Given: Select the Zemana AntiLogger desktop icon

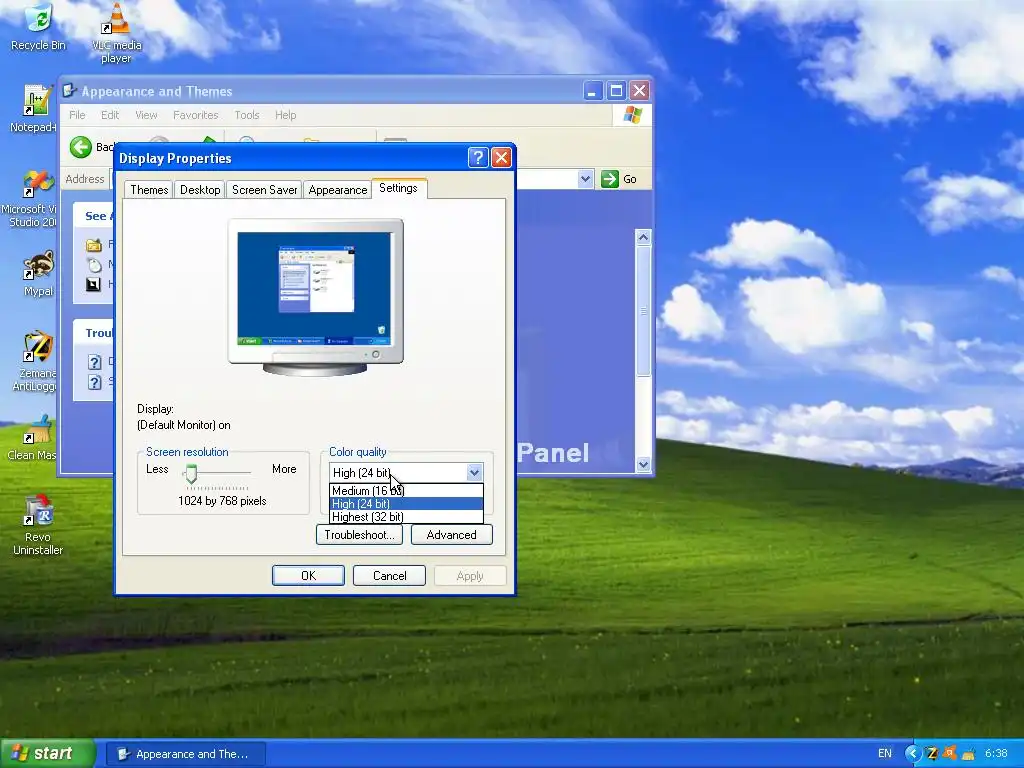Looking at the screenshot, I should coord(37,362).
